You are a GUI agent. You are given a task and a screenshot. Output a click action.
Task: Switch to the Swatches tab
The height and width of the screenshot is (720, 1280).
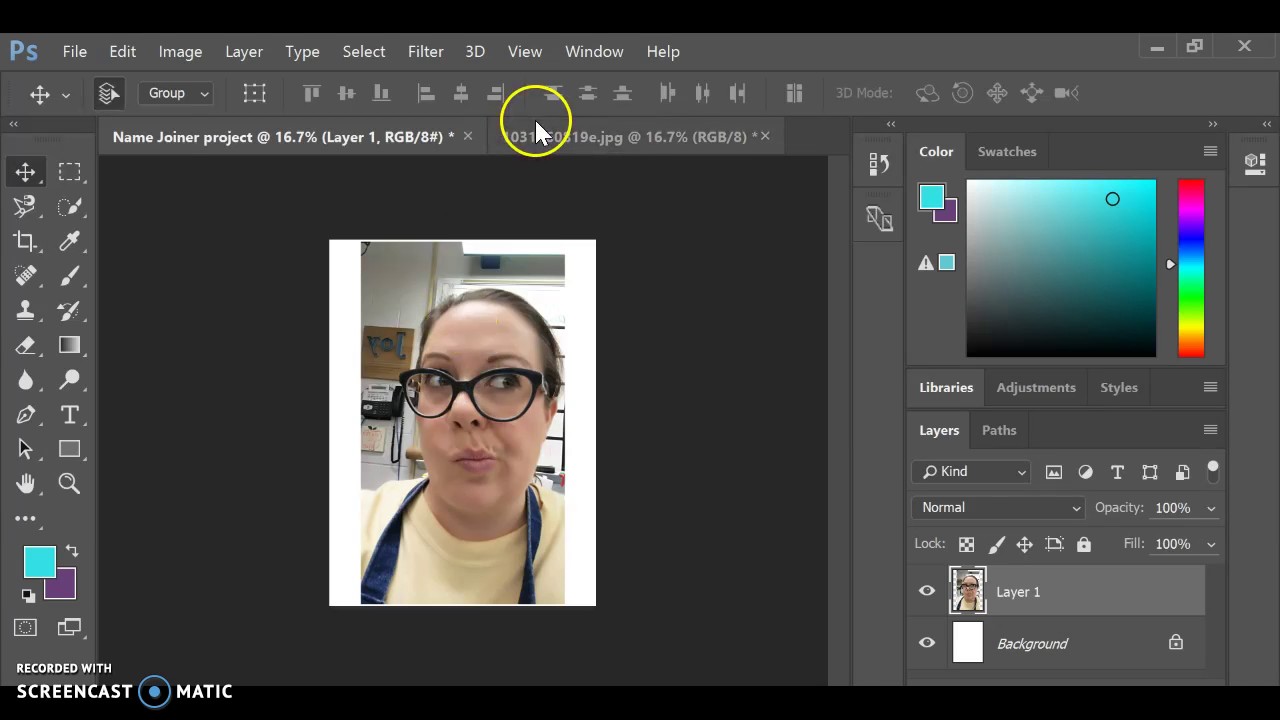click(1006, 151)
